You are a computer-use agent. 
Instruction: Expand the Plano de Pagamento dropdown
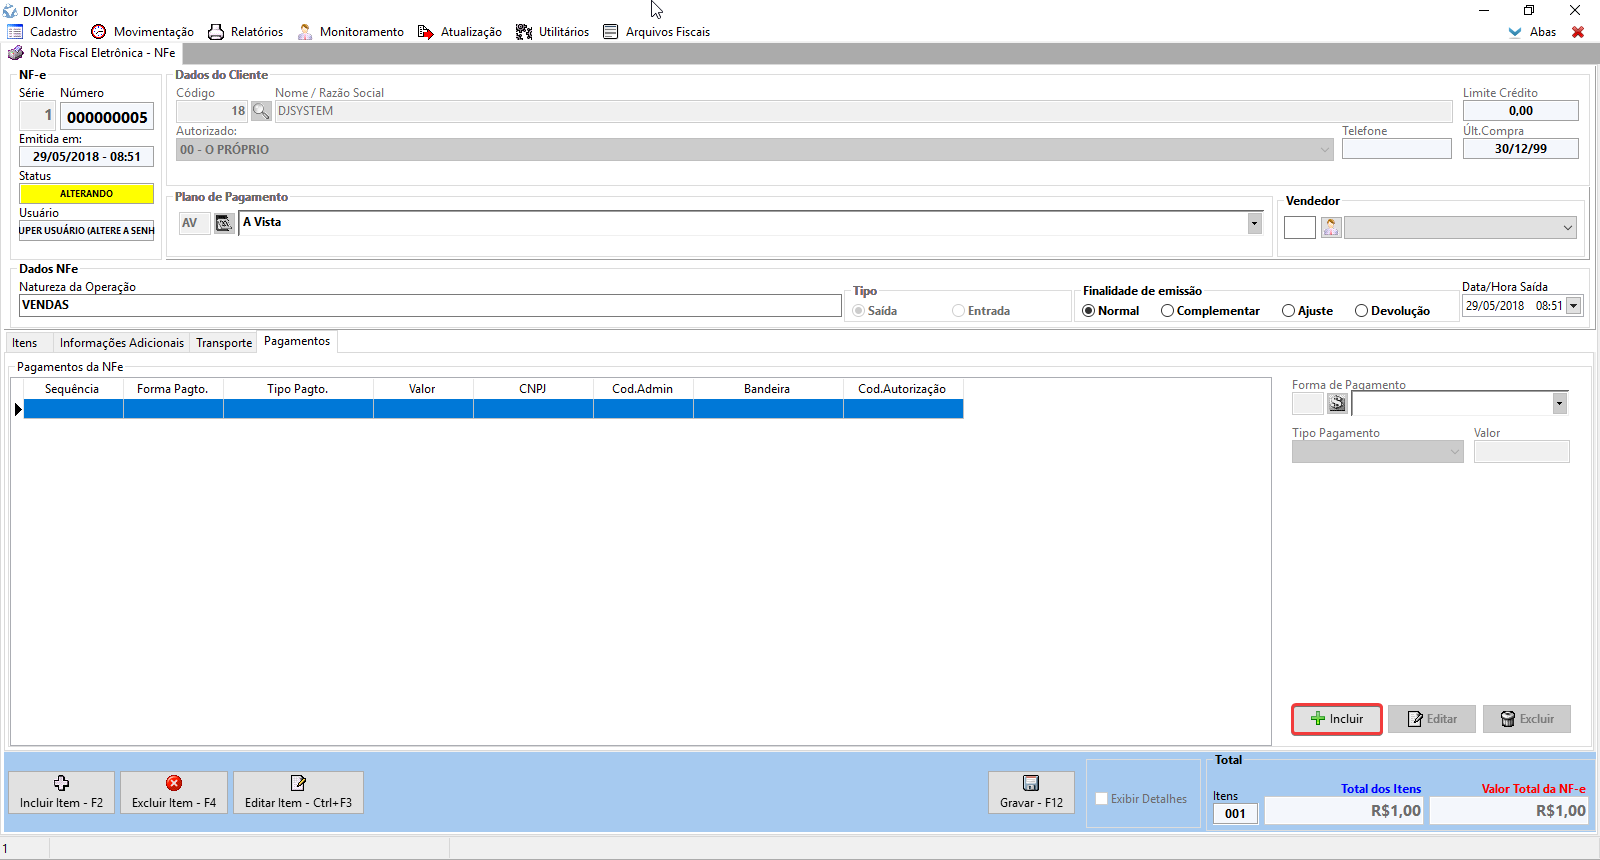click(x=1254, y=223)
